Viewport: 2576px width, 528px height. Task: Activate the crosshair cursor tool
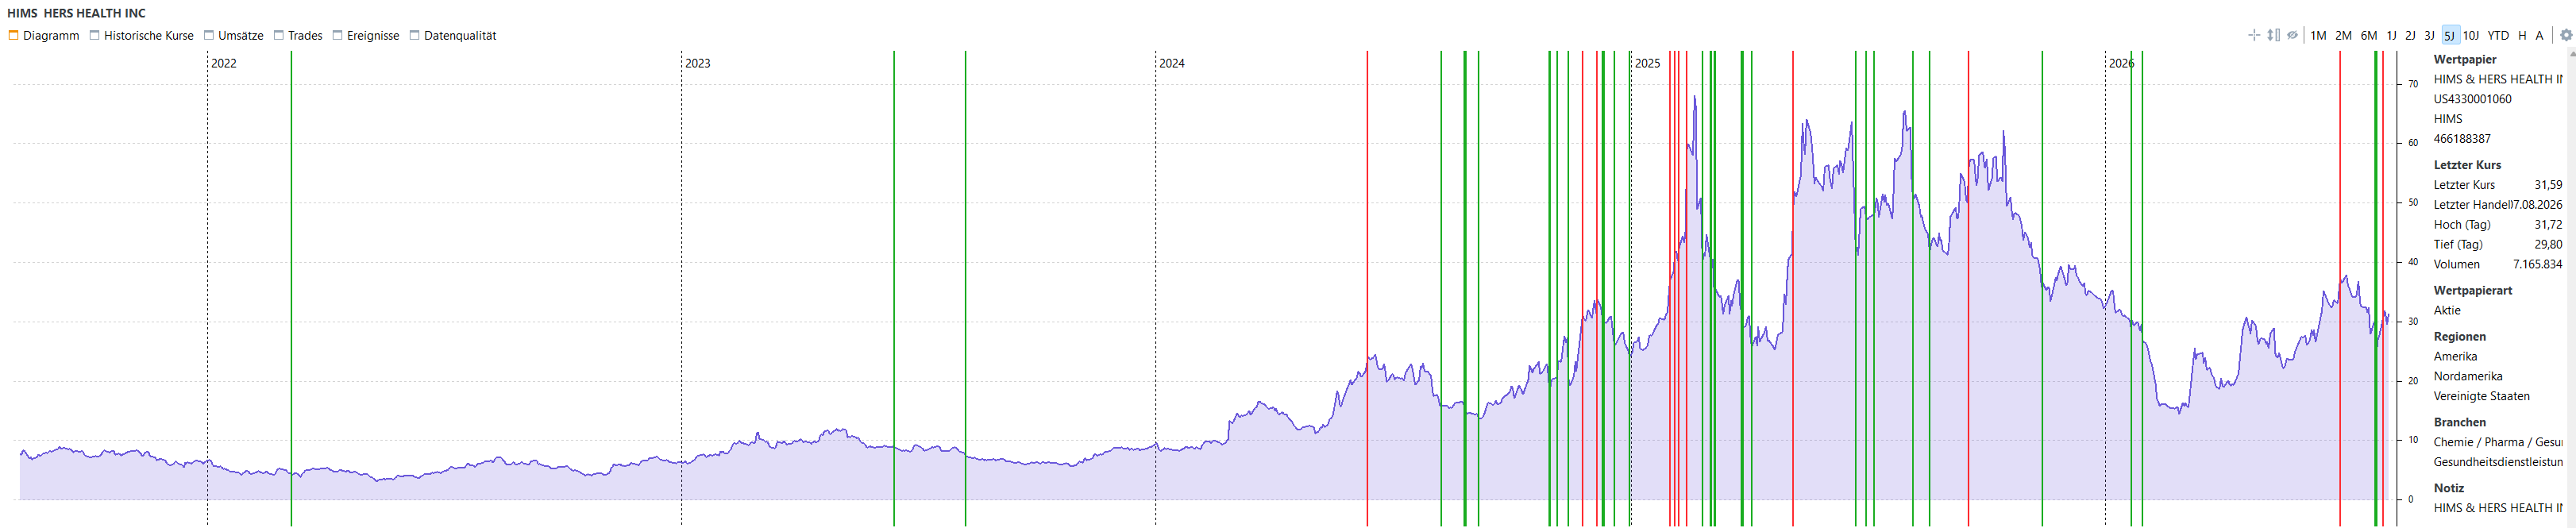(2254, 35)
